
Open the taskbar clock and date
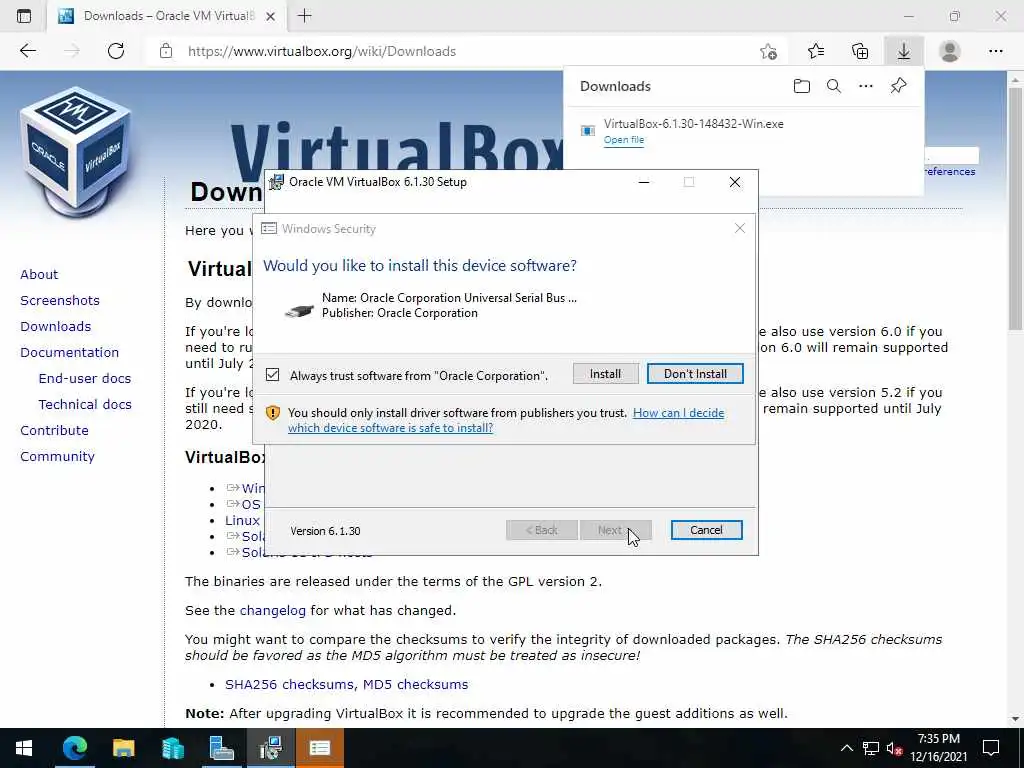click(x=939, y=748)
